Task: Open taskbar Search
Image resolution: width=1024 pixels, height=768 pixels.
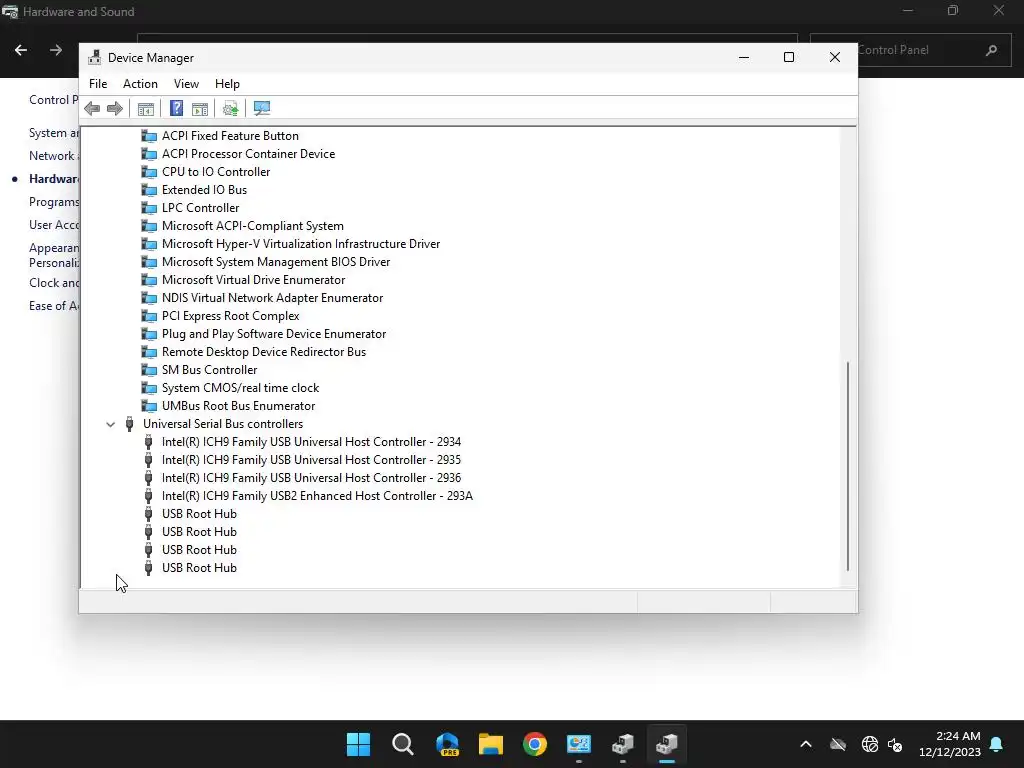Action: 402,744
